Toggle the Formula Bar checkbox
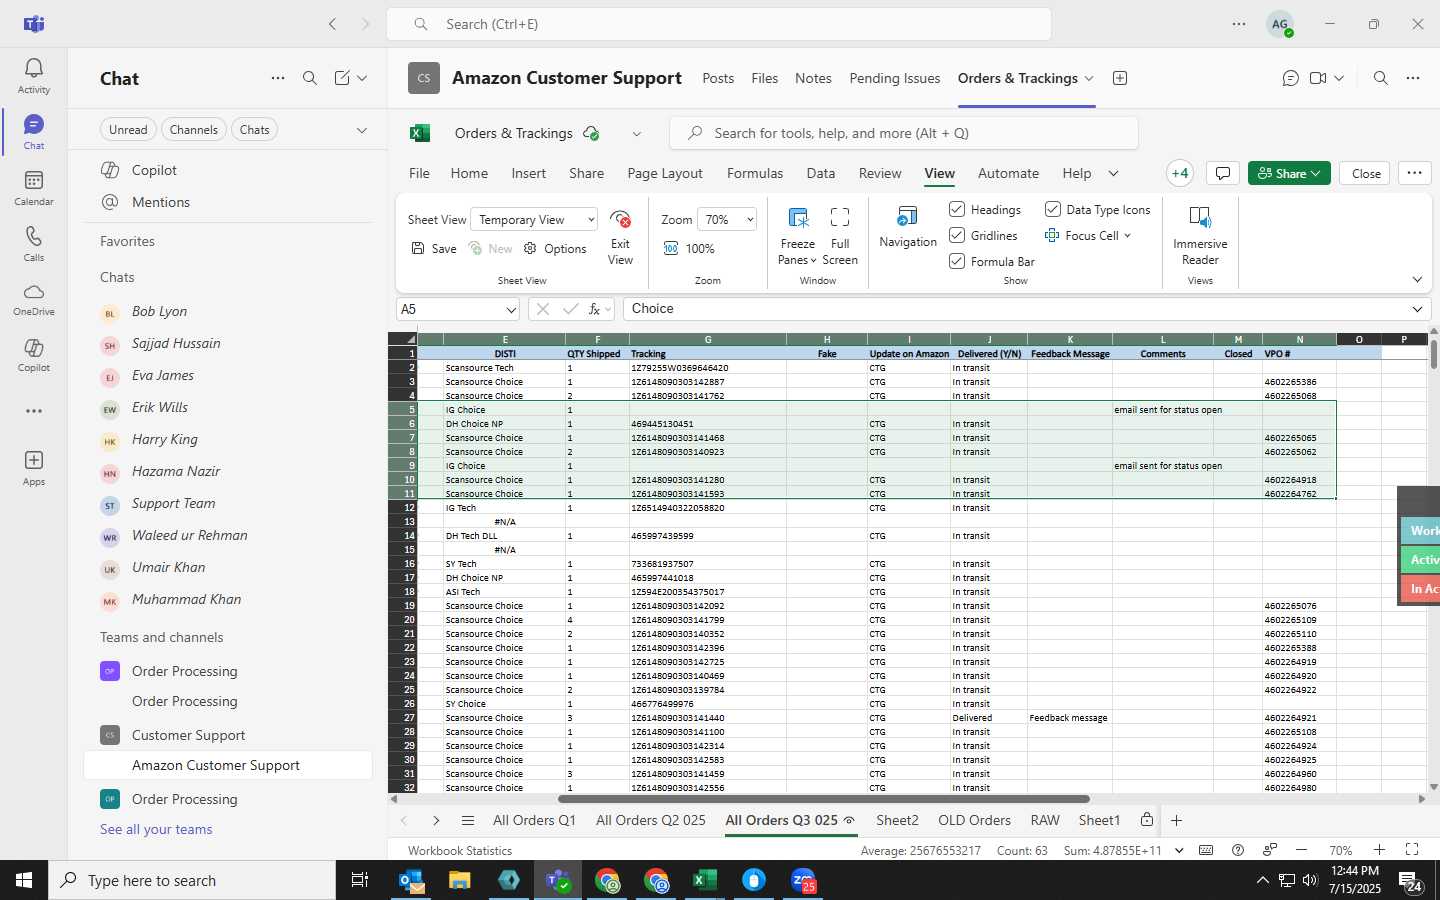The image size is (1440, 900). [x=957, y=261]
